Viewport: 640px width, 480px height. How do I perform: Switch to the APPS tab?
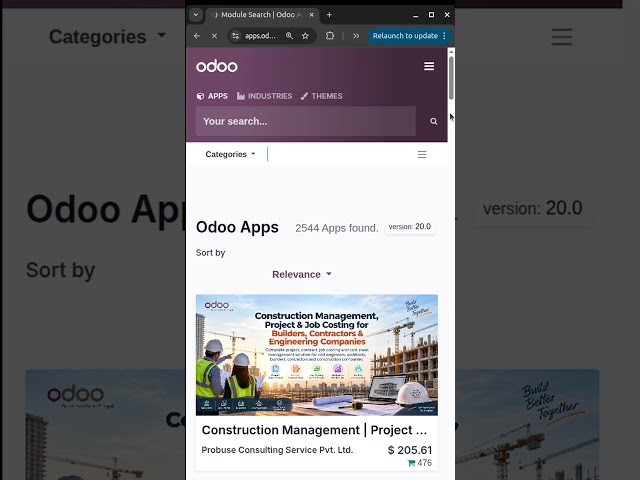(212, 96)
